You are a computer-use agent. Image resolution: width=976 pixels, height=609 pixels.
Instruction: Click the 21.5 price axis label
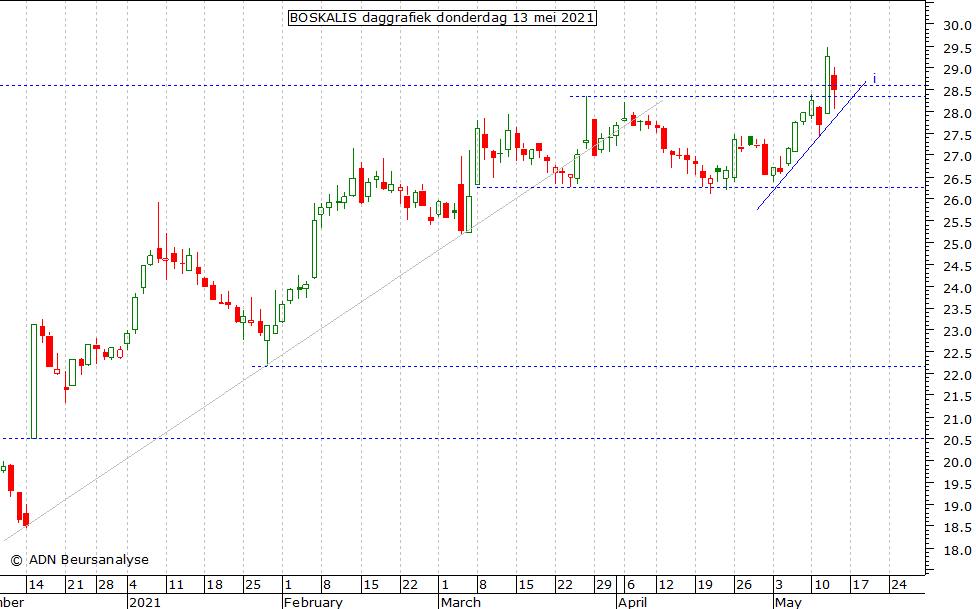(957, 397)
